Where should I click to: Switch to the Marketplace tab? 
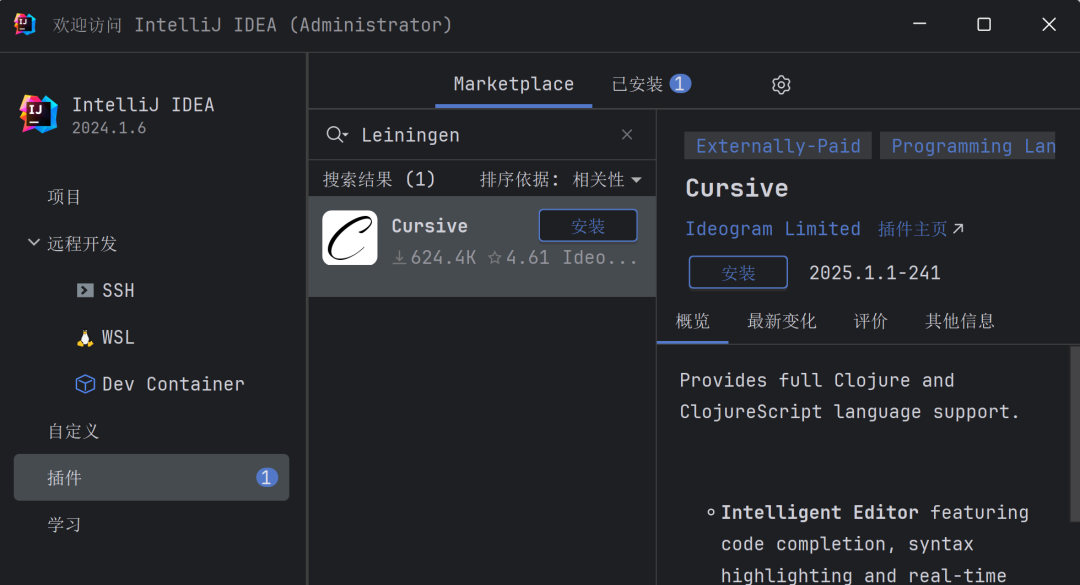tap(513, 84)
